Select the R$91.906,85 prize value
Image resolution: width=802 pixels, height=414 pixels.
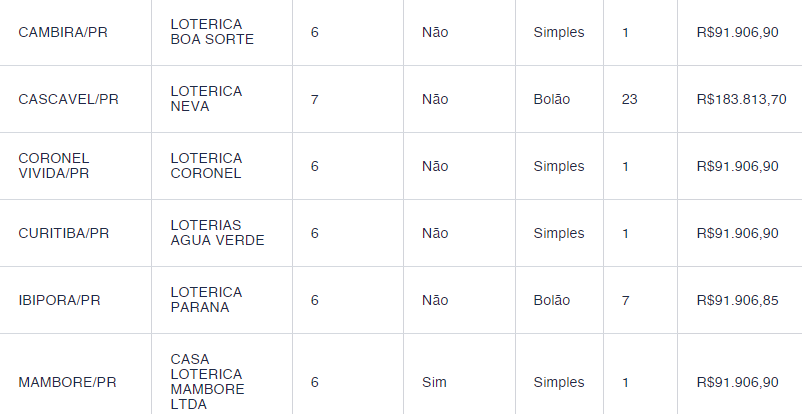click(738, 300)
